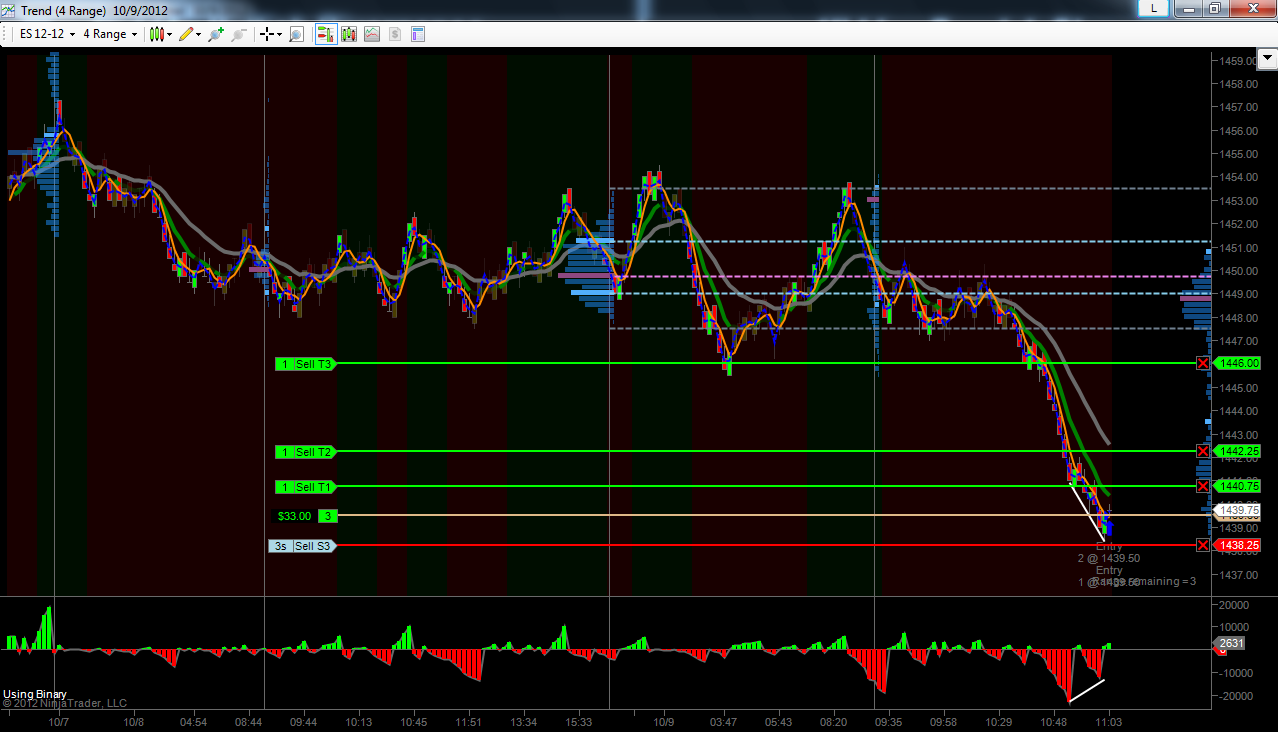This screenshot has height=732, width=1278.
Task: Click quantity 1 box on Sell T3
Action: 284,364
